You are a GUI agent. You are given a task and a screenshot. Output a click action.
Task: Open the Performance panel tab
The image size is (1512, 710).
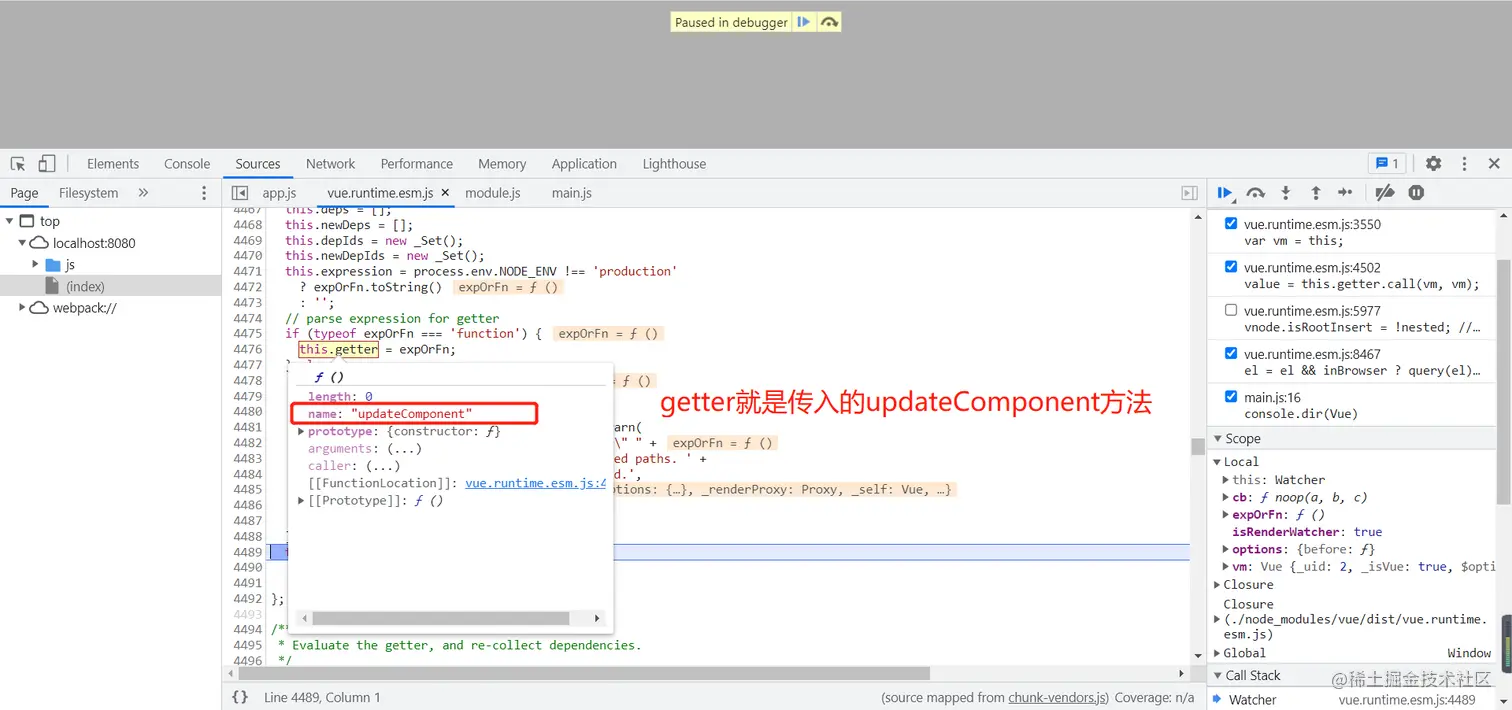[x=417, y=164]
